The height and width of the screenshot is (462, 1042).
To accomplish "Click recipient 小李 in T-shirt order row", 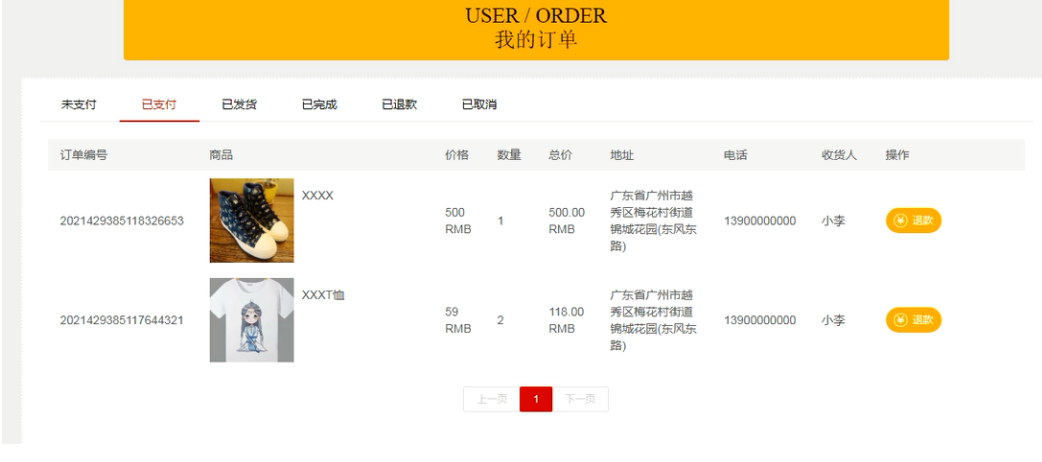I will pyautogui.click(x=833, y=320).
